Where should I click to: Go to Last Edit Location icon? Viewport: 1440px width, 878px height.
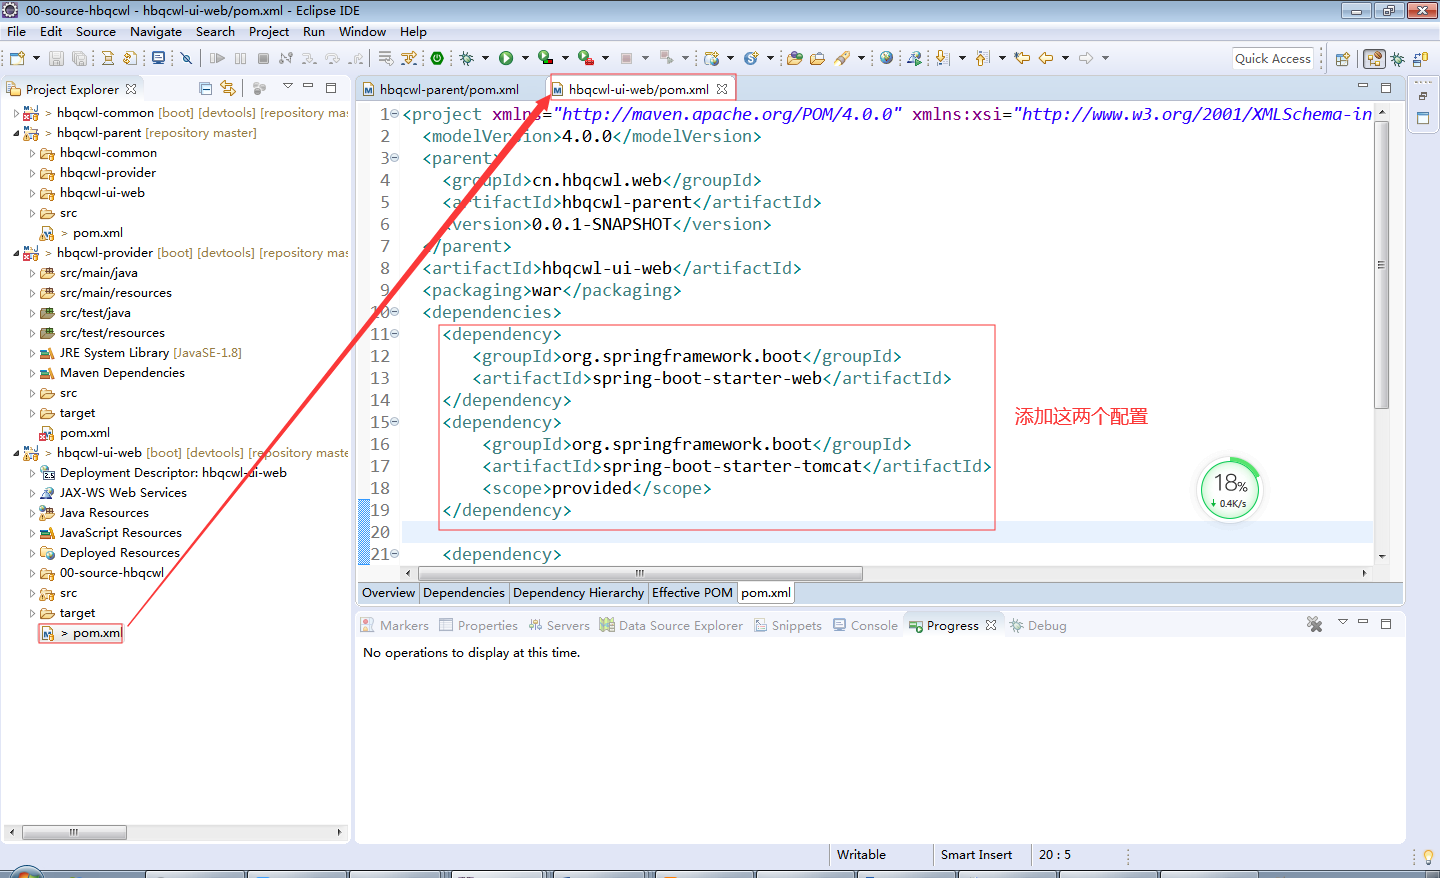(1022, 58)
